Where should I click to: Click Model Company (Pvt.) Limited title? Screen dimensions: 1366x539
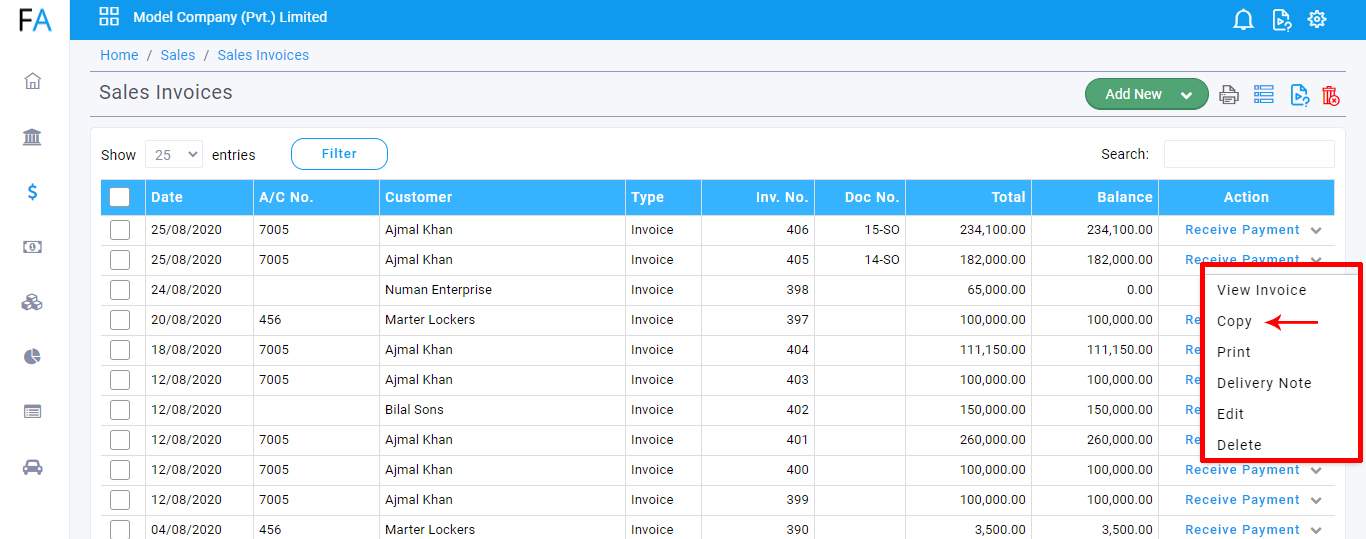coord(230,17)
